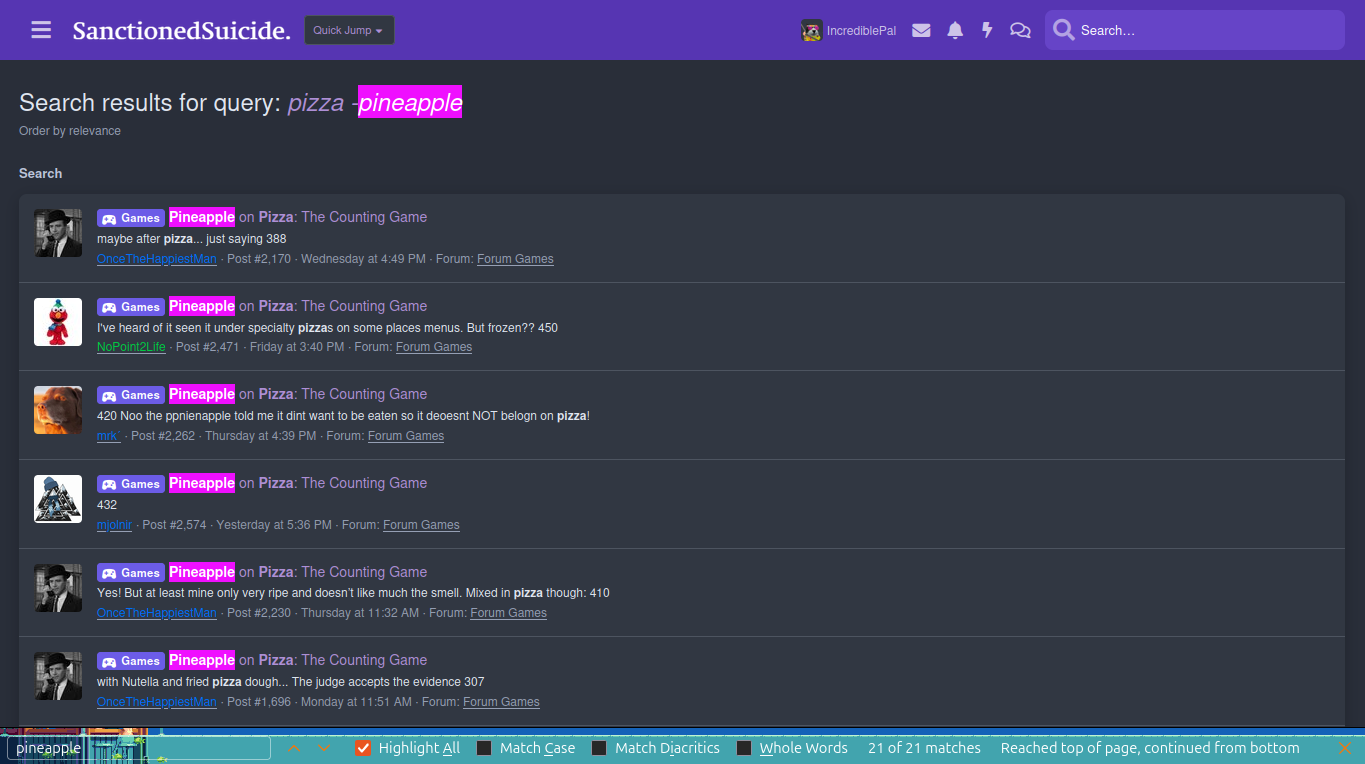Image resolution: width=1365 pixels, height=764 pixels.
Task: Enable the Whole Words checkbox
Action: click(x=744, y=748)
